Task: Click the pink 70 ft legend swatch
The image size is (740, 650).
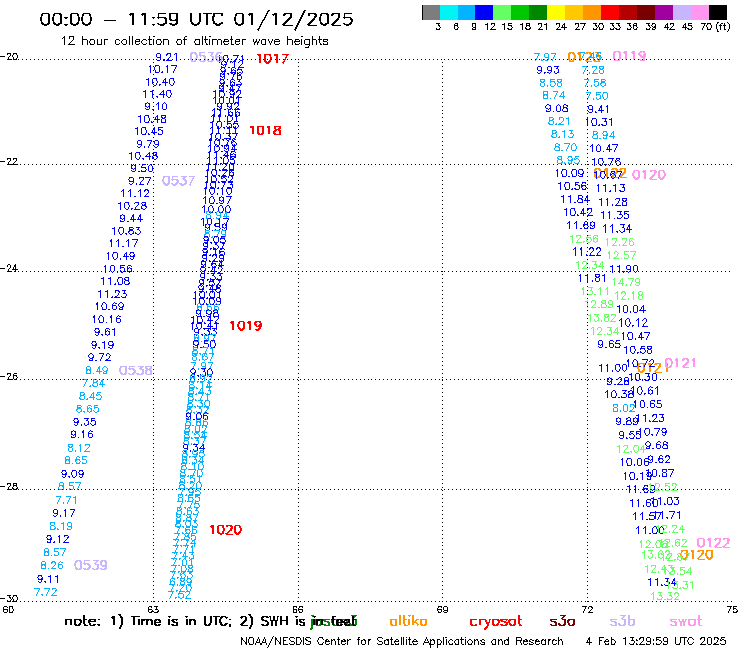Action: [700, 12]
